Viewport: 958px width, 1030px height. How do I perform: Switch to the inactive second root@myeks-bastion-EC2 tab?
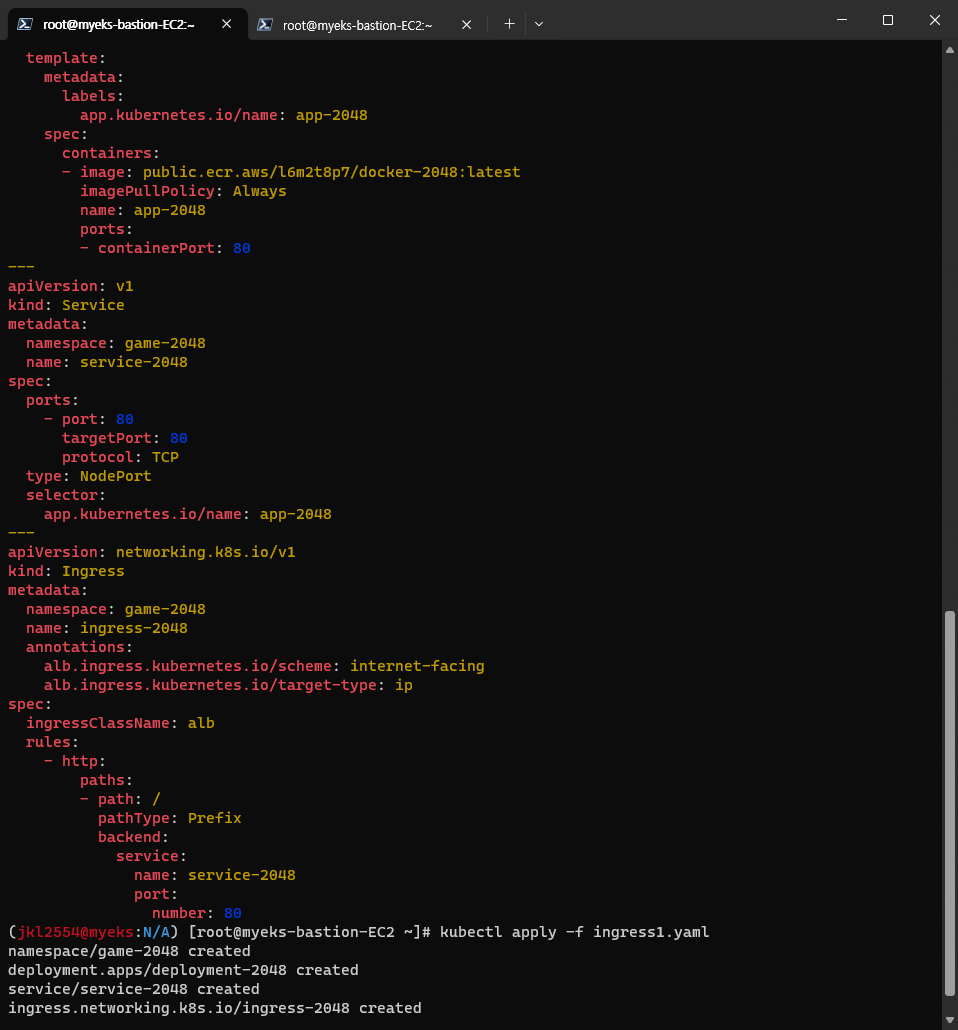point(367,25)
